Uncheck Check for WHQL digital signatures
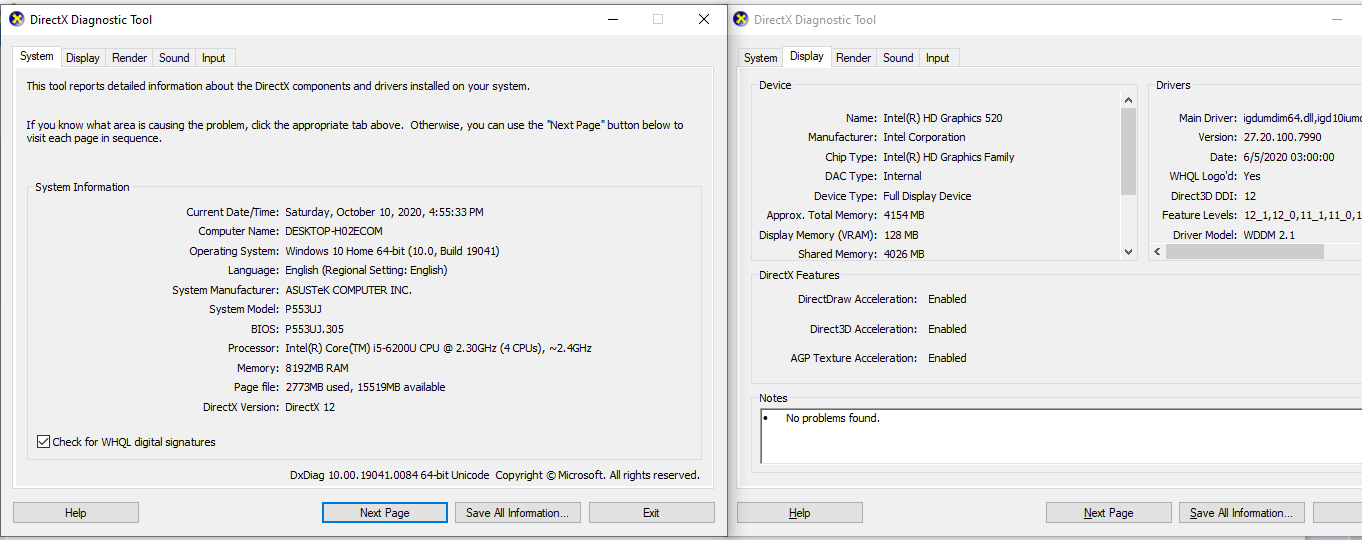Viewport: 1362px width, 540px height. [x=43, y=442]
